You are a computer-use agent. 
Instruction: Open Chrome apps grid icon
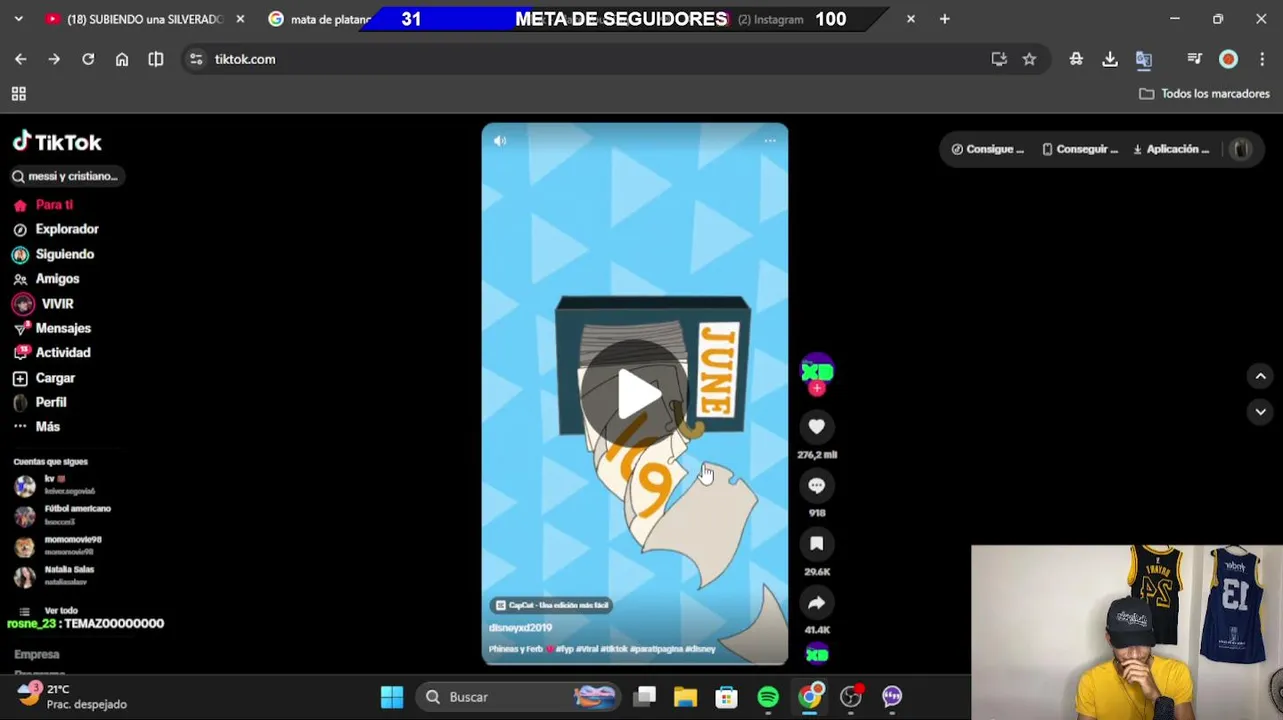[x=18, y=94]
